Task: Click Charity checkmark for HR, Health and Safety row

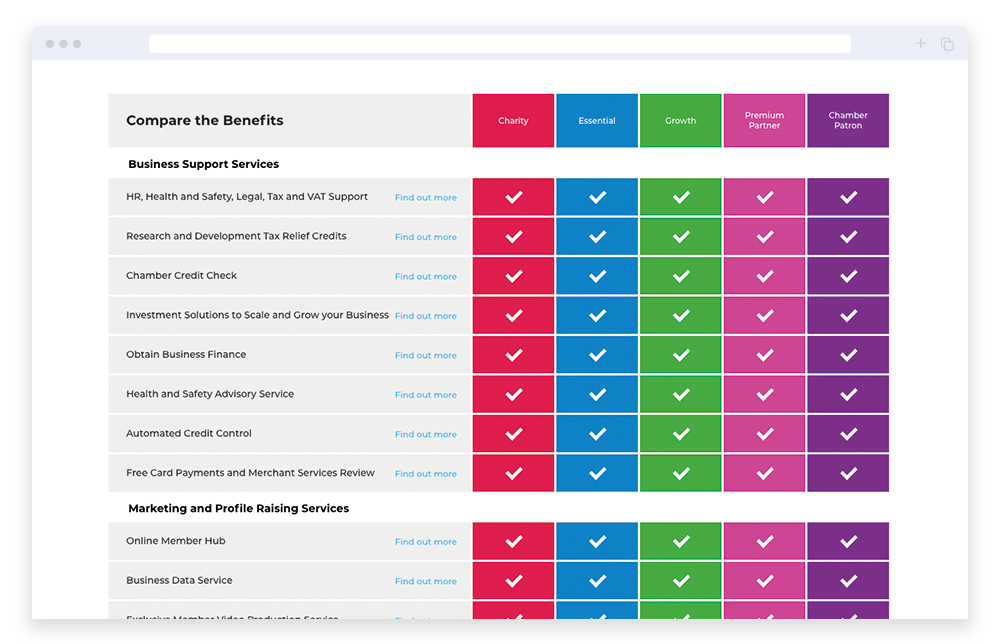Action: 513,197
